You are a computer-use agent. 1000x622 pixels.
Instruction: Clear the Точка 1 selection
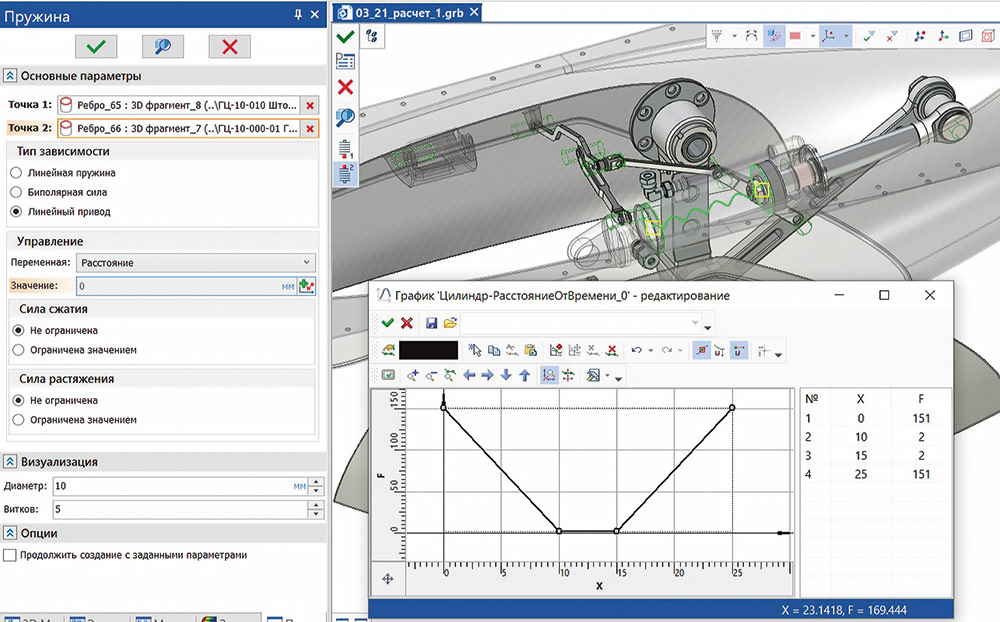[310, 105]
